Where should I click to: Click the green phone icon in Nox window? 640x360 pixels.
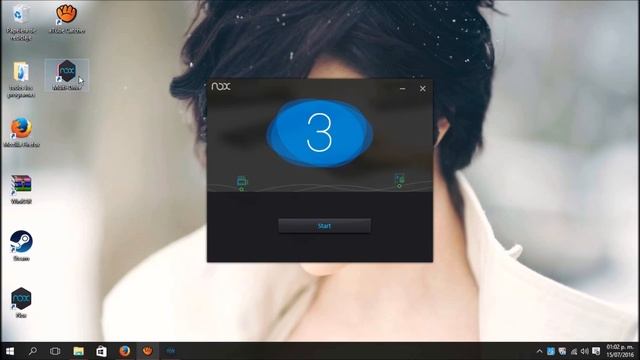400,180
